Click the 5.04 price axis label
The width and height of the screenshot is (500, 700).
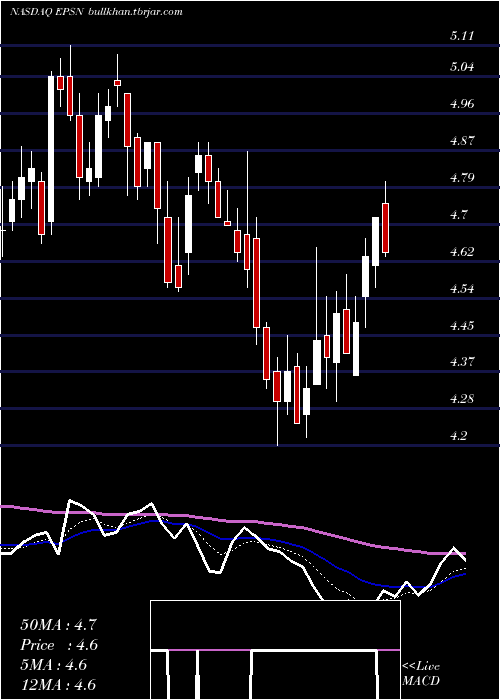click(x=462, y=67)
